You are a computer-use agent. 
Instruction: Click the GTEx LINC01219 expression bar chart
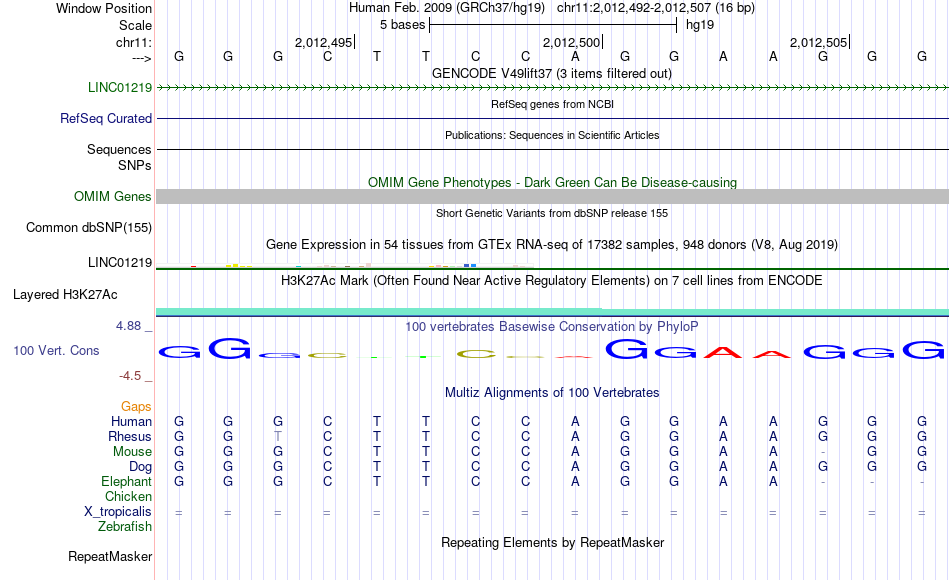point(345,265)
